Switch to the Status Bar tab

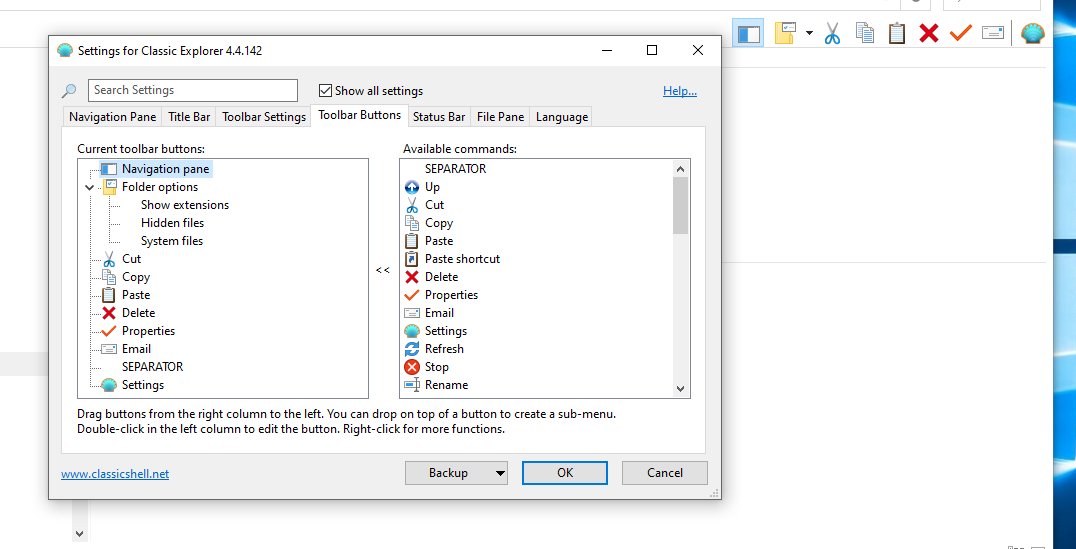coord(439,117)
